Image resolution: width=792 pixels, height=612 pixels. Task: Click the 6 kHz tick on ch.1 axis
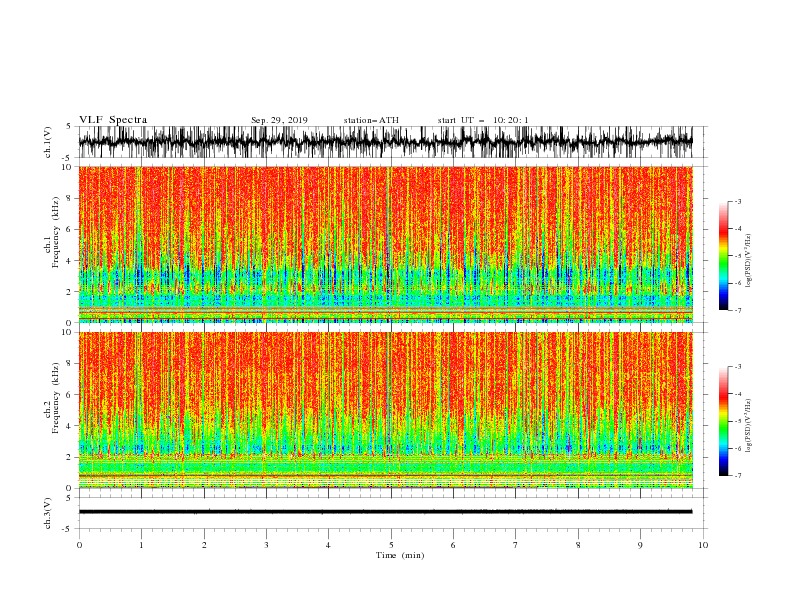[69, 229]
